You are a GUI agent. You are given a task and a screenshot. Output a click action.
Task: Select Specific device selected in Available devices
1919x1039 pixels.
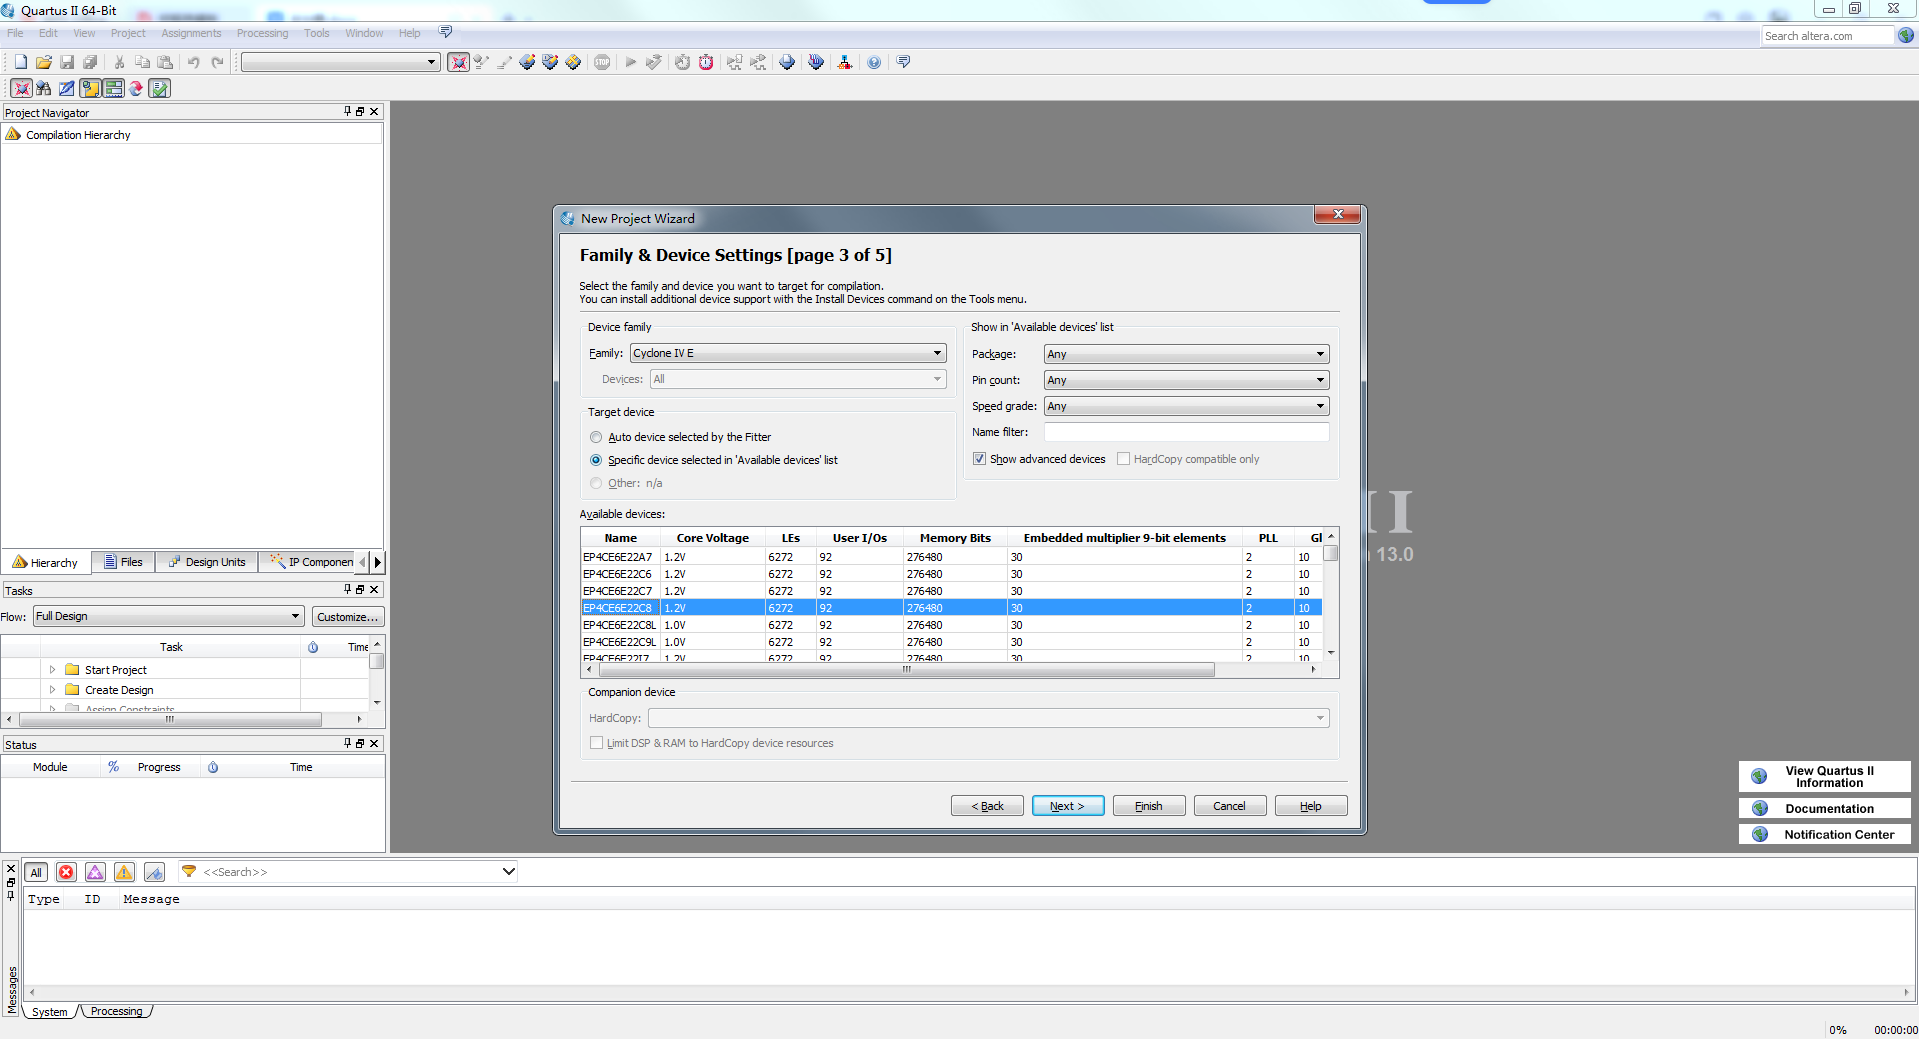coord(596,460)
